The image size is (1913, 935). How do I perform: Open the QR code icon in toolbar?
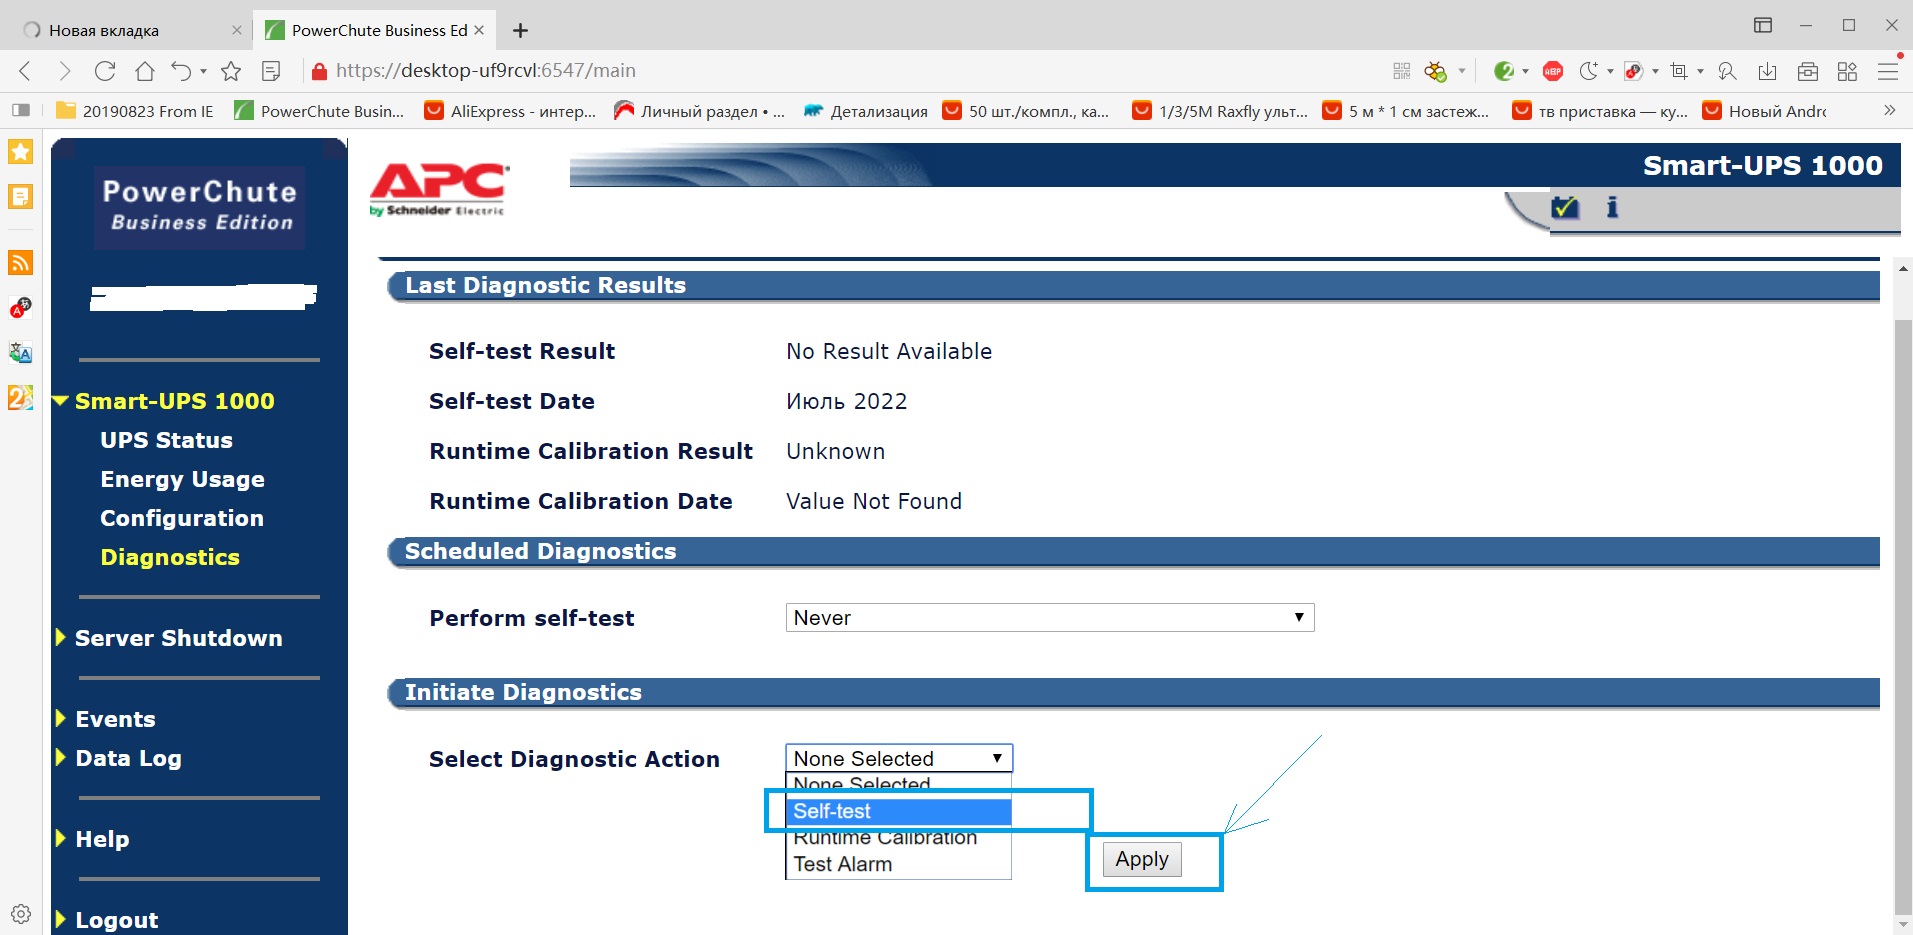(1402, 71)
